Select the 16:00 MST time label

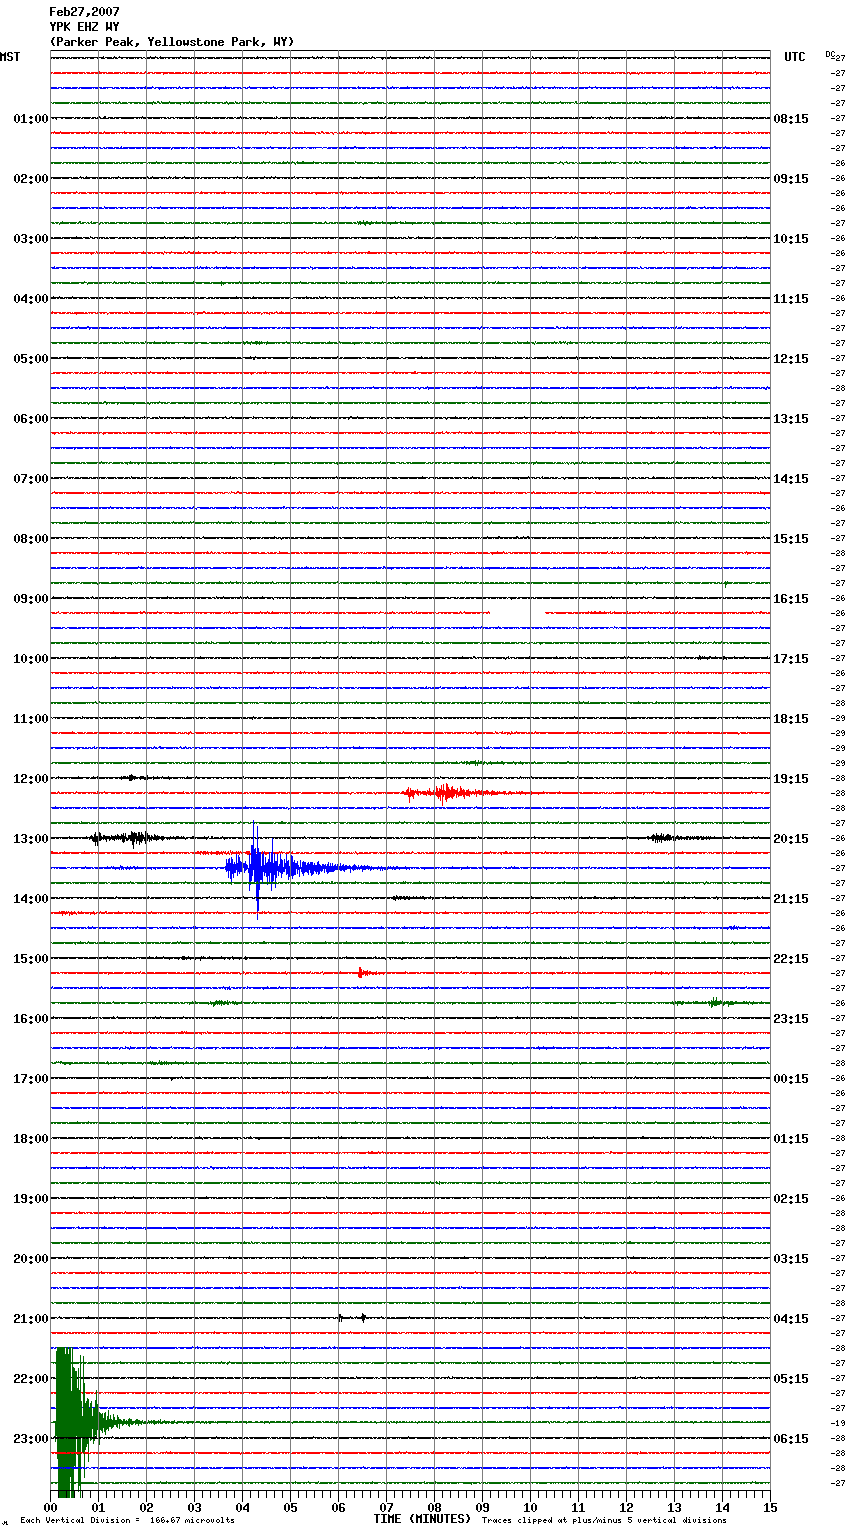tap(30, 1019)
